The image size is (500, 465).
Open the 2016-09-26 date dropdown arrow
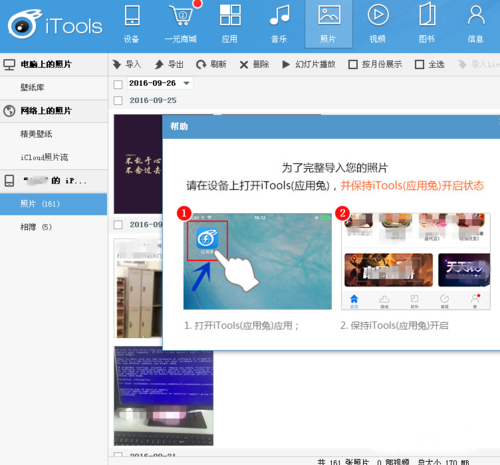coord(187,83)
